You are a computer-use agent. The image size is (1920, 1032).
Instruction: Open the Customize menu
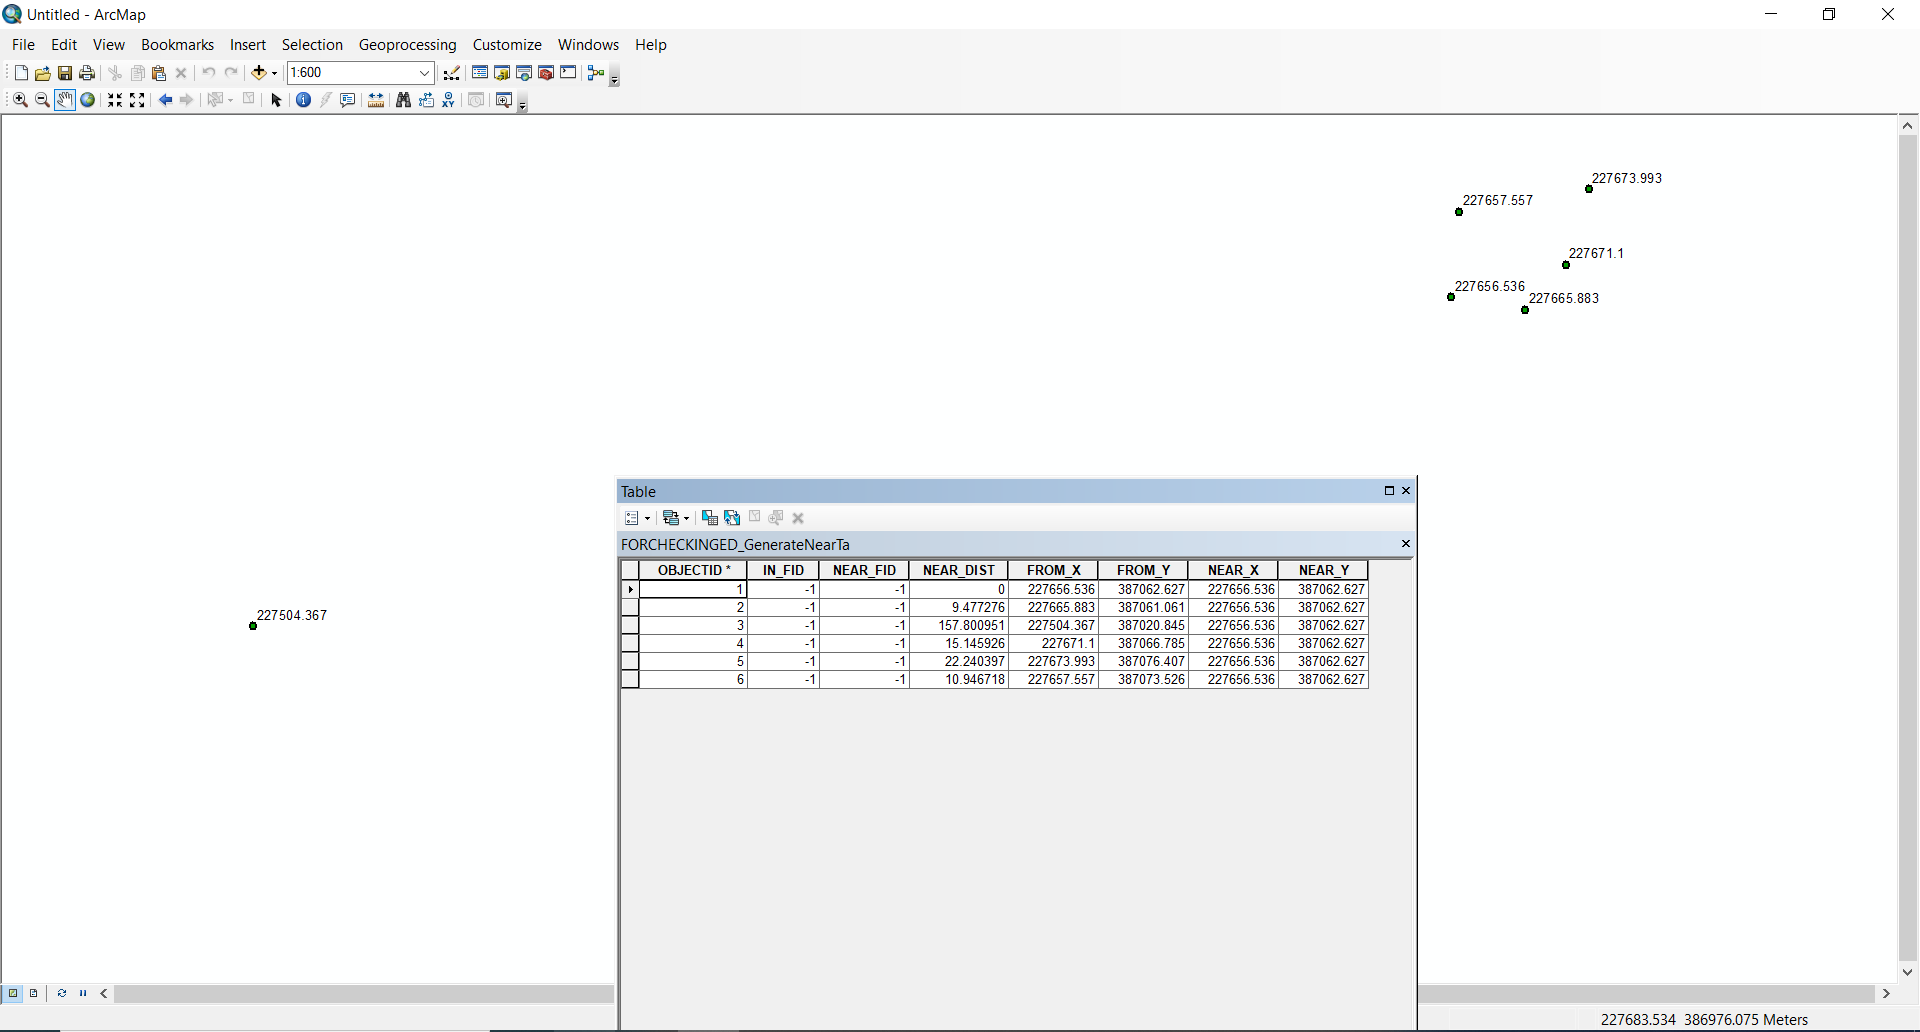(507, 45)
